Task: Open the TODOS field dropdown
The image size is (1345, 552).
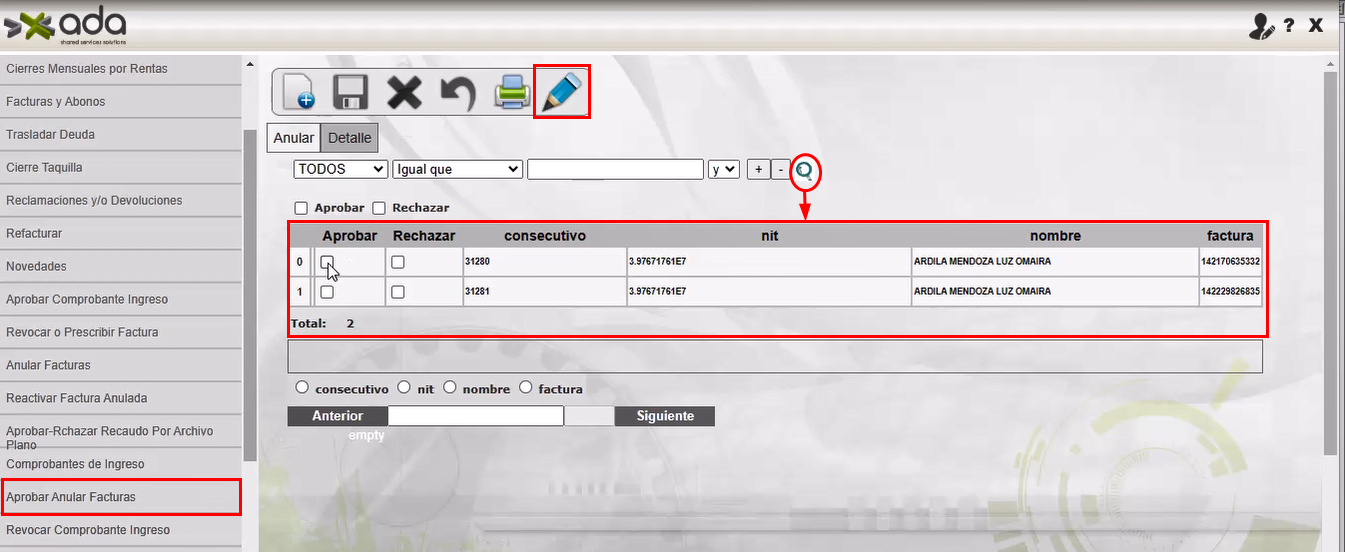Action: [x=340, y=170]
